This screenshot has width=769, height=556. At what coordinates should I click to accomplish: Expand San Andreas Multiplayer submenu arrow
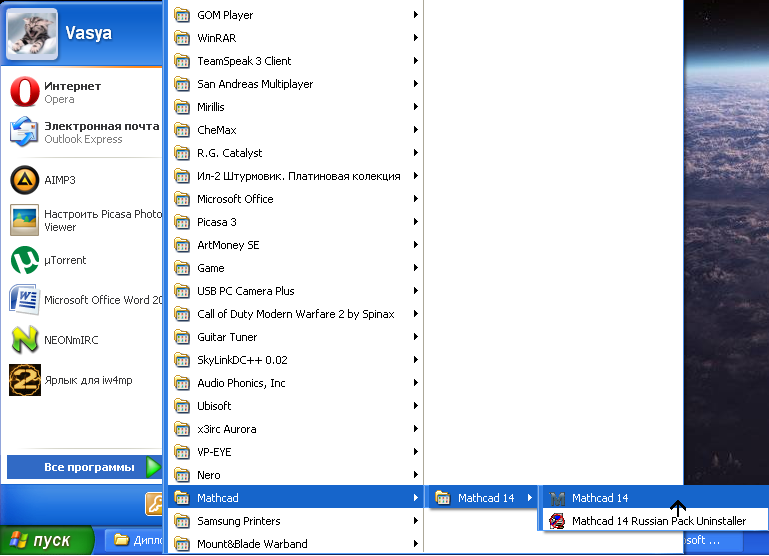[415, 84]
